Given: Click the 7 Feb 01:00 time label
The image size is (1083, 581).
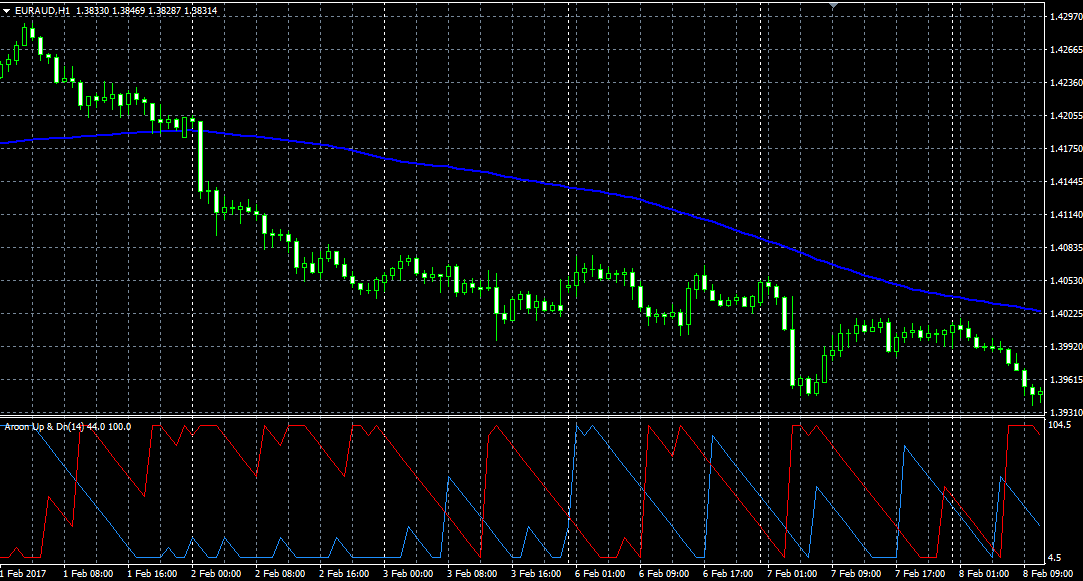Looking at the screenshot, I should coord(793,574).
